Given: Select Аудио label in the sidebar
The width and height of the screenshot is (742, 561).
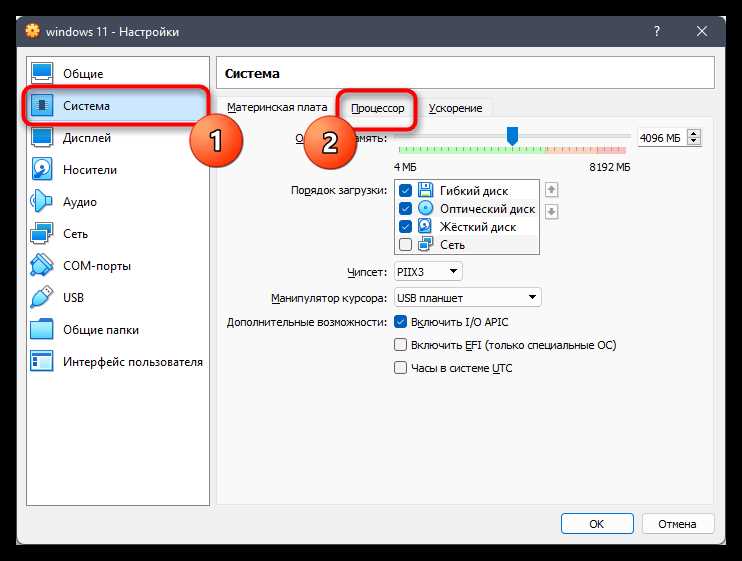Looking at the screenshot, I should [x=80, y=202].
